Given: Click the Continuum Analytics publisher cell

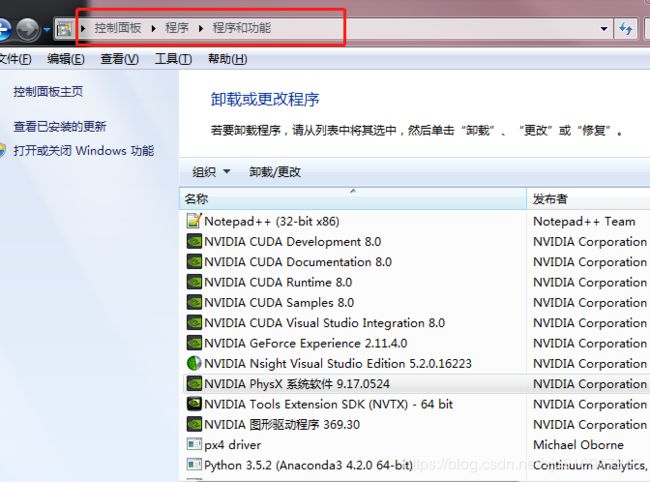Looking at the screenshot, I should click(591, 465).
